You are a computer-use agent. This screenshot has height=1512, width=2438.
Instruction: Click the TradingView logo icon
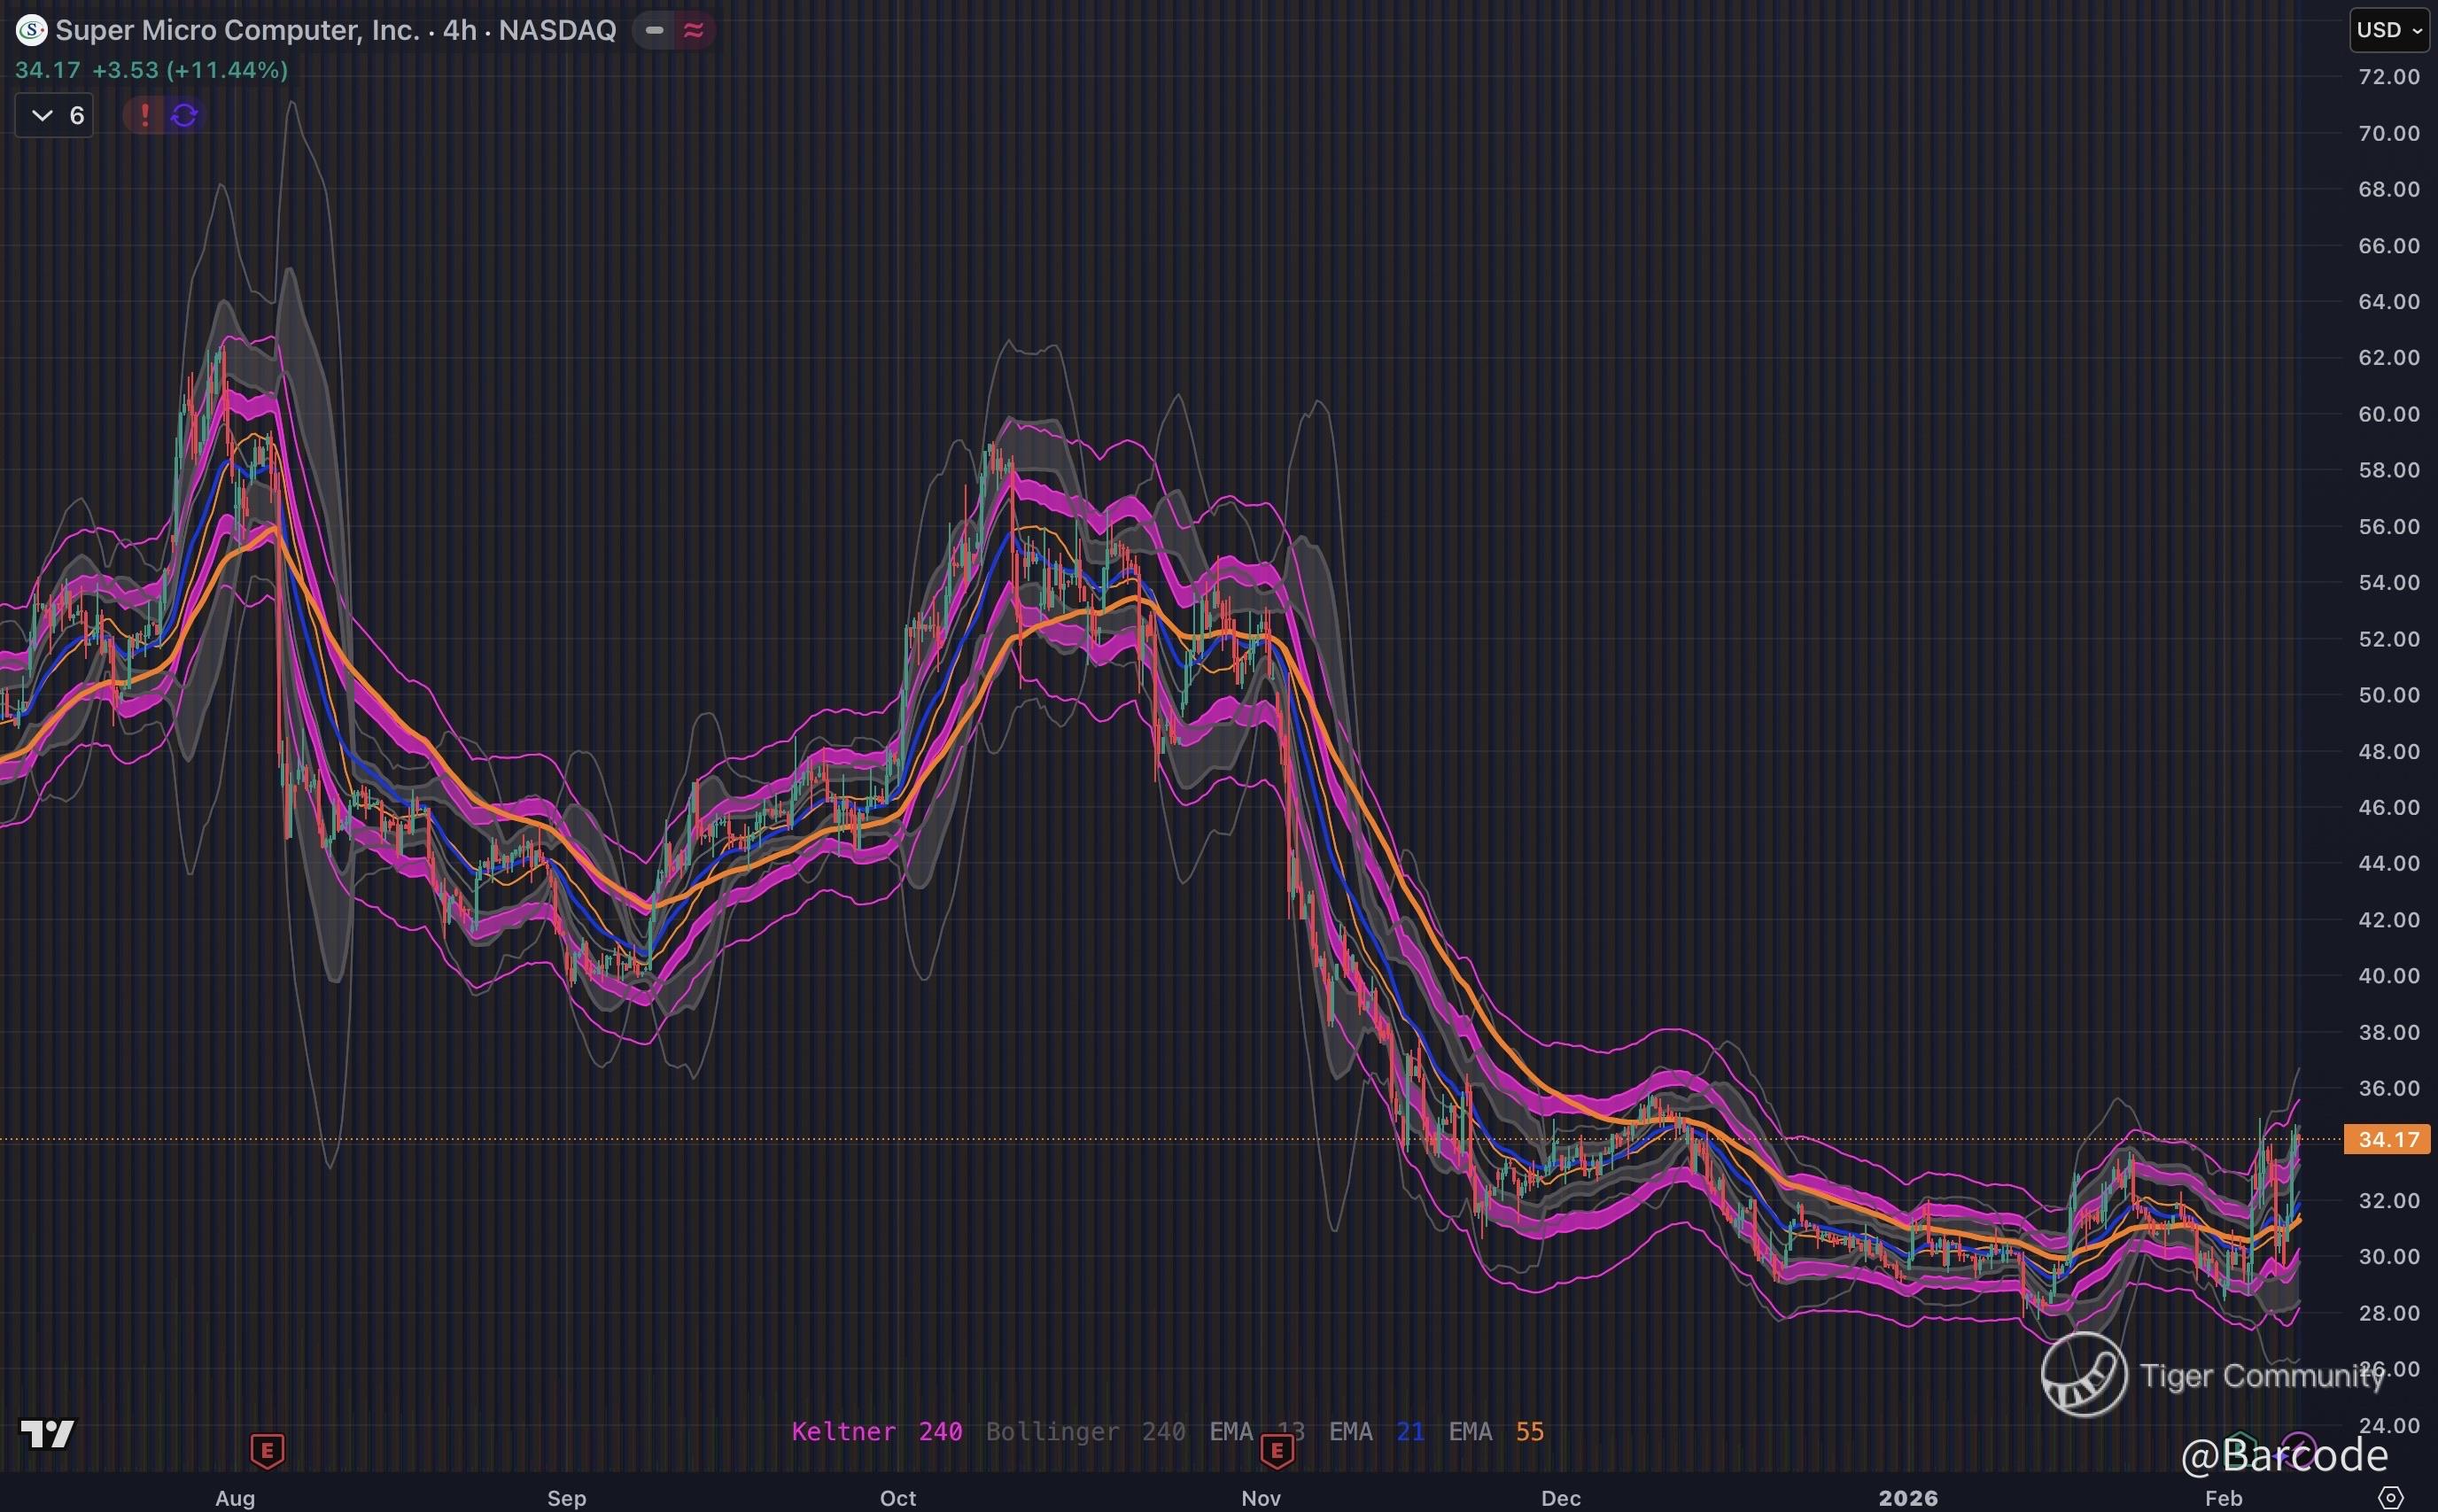(48, 1434)
